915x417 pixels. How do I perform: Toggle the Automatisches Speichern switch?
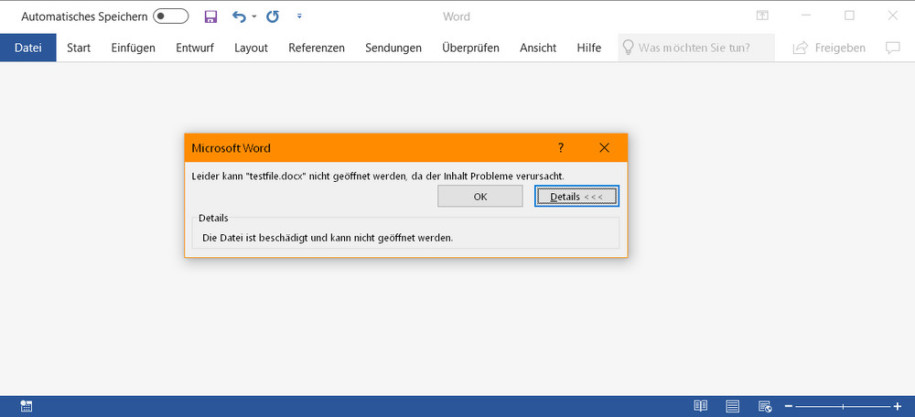click(x=171, y=16)
